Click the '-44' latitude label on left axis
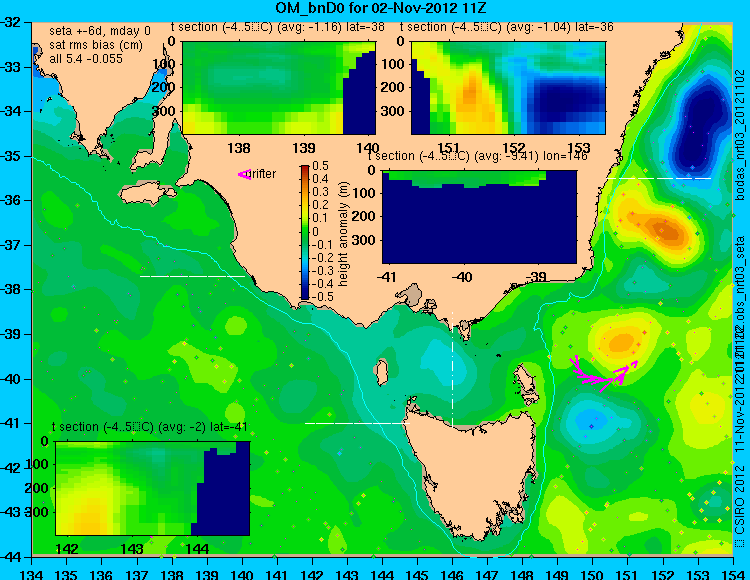750x580 pixels. (12, 557)
